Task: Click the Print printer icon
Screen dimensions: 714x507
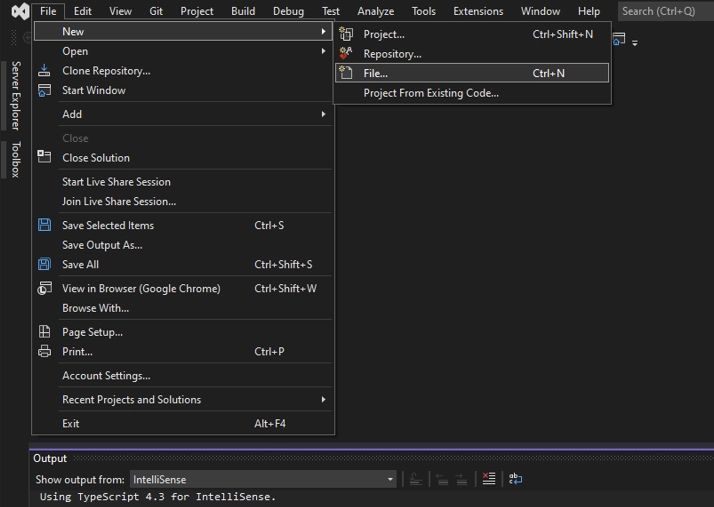Action: pyautogui.click(x=44, y=351)
